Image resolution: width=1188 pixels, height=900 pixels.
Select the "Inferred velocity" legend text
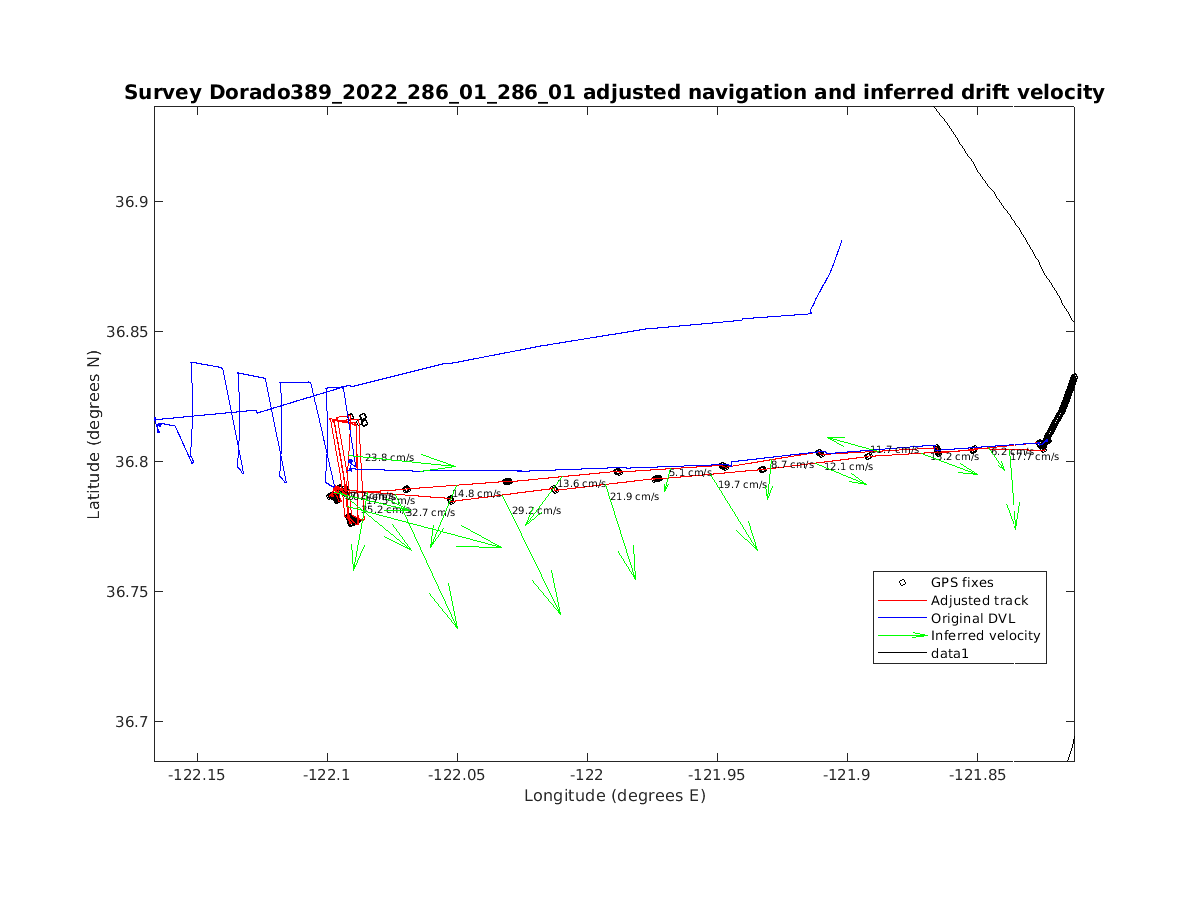(985, 636)
